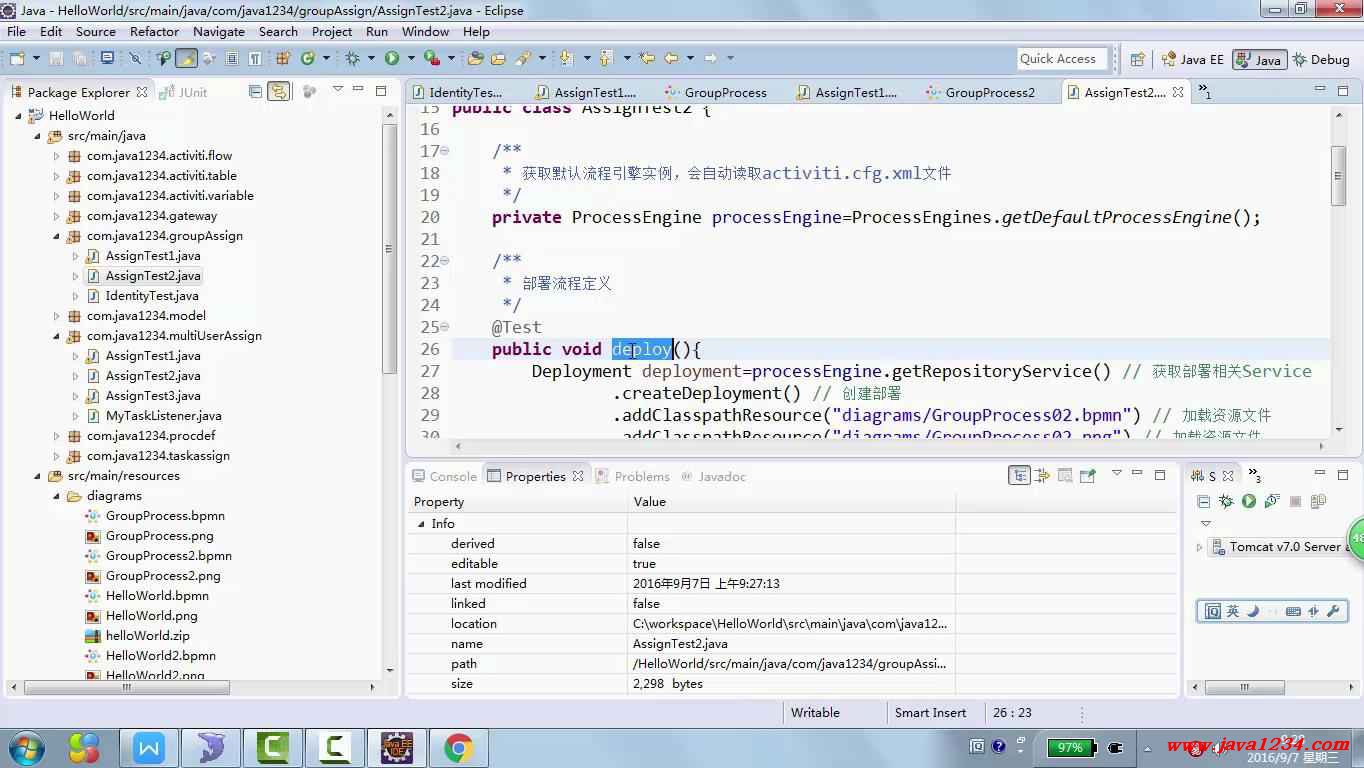This screenshot has width=1364, height=768.
Task: Expand the Tomcat v7.0 Server node
Action: pos(1200,547)
